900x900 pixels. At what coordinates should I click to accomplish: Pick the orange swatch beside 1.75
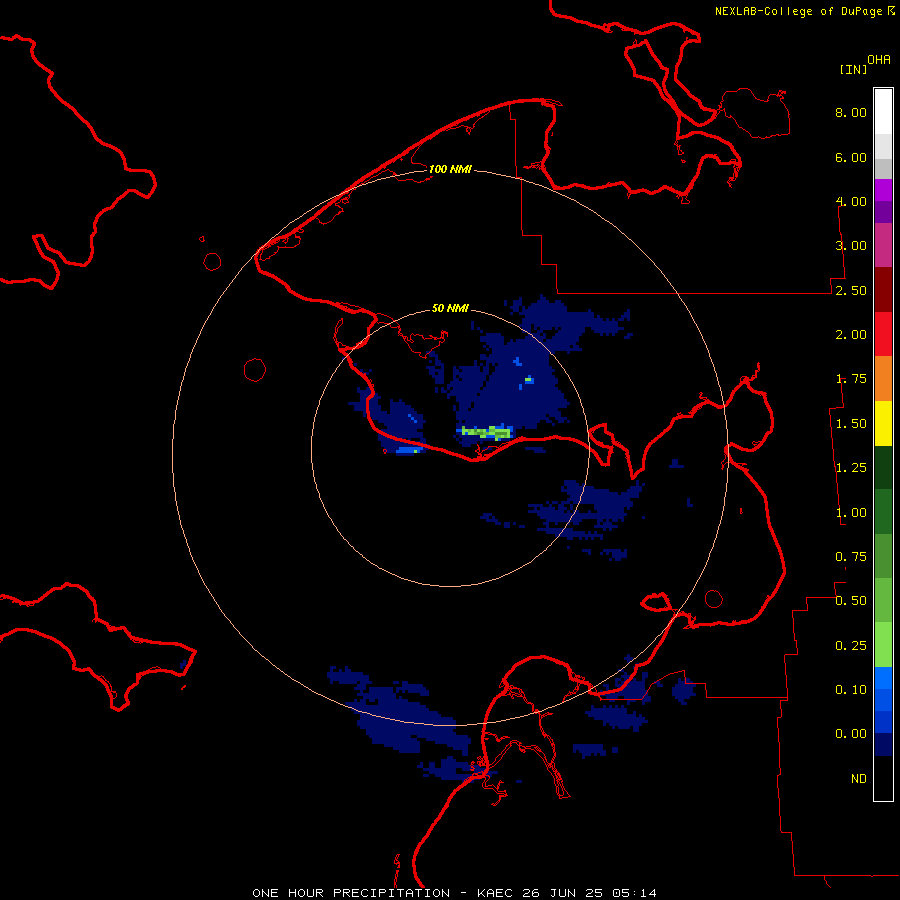click(x=883, y=379)
